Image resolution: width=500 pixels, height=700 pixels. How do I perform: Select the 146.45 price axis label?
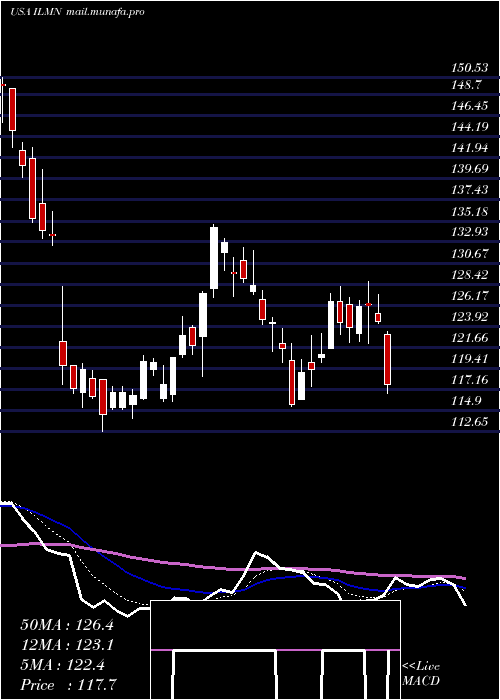(x=469, y=106)
